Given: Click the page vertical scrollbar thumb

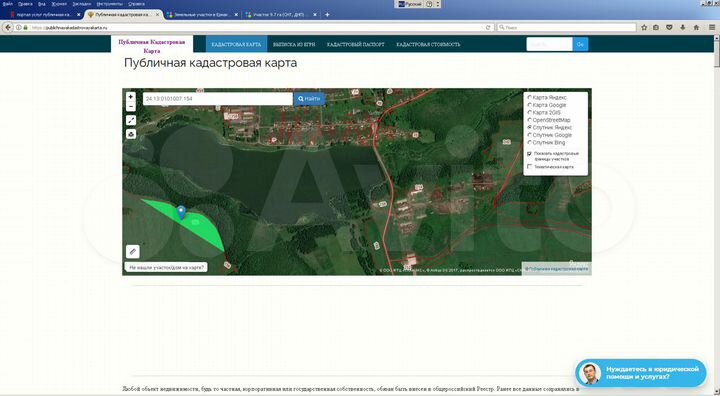Looking at the screenshot, I should point(716,55).
